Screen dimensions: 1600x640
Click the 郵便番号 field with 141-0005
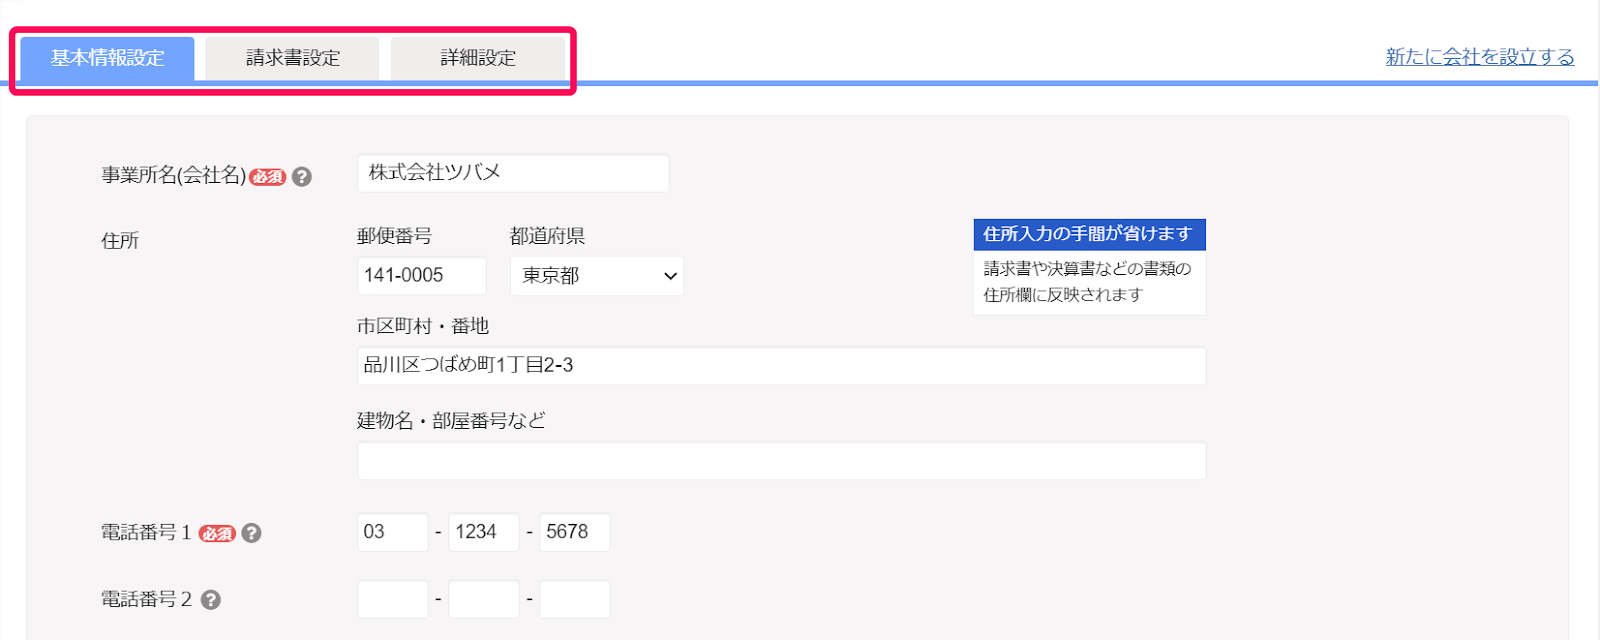422,276
